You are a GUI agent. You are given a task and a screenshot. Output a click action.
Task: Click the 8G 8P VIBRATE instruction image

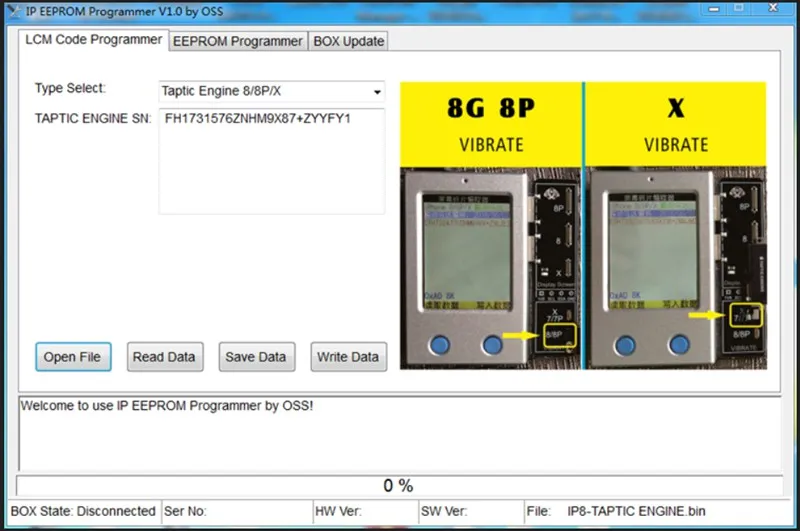(491, 225)
